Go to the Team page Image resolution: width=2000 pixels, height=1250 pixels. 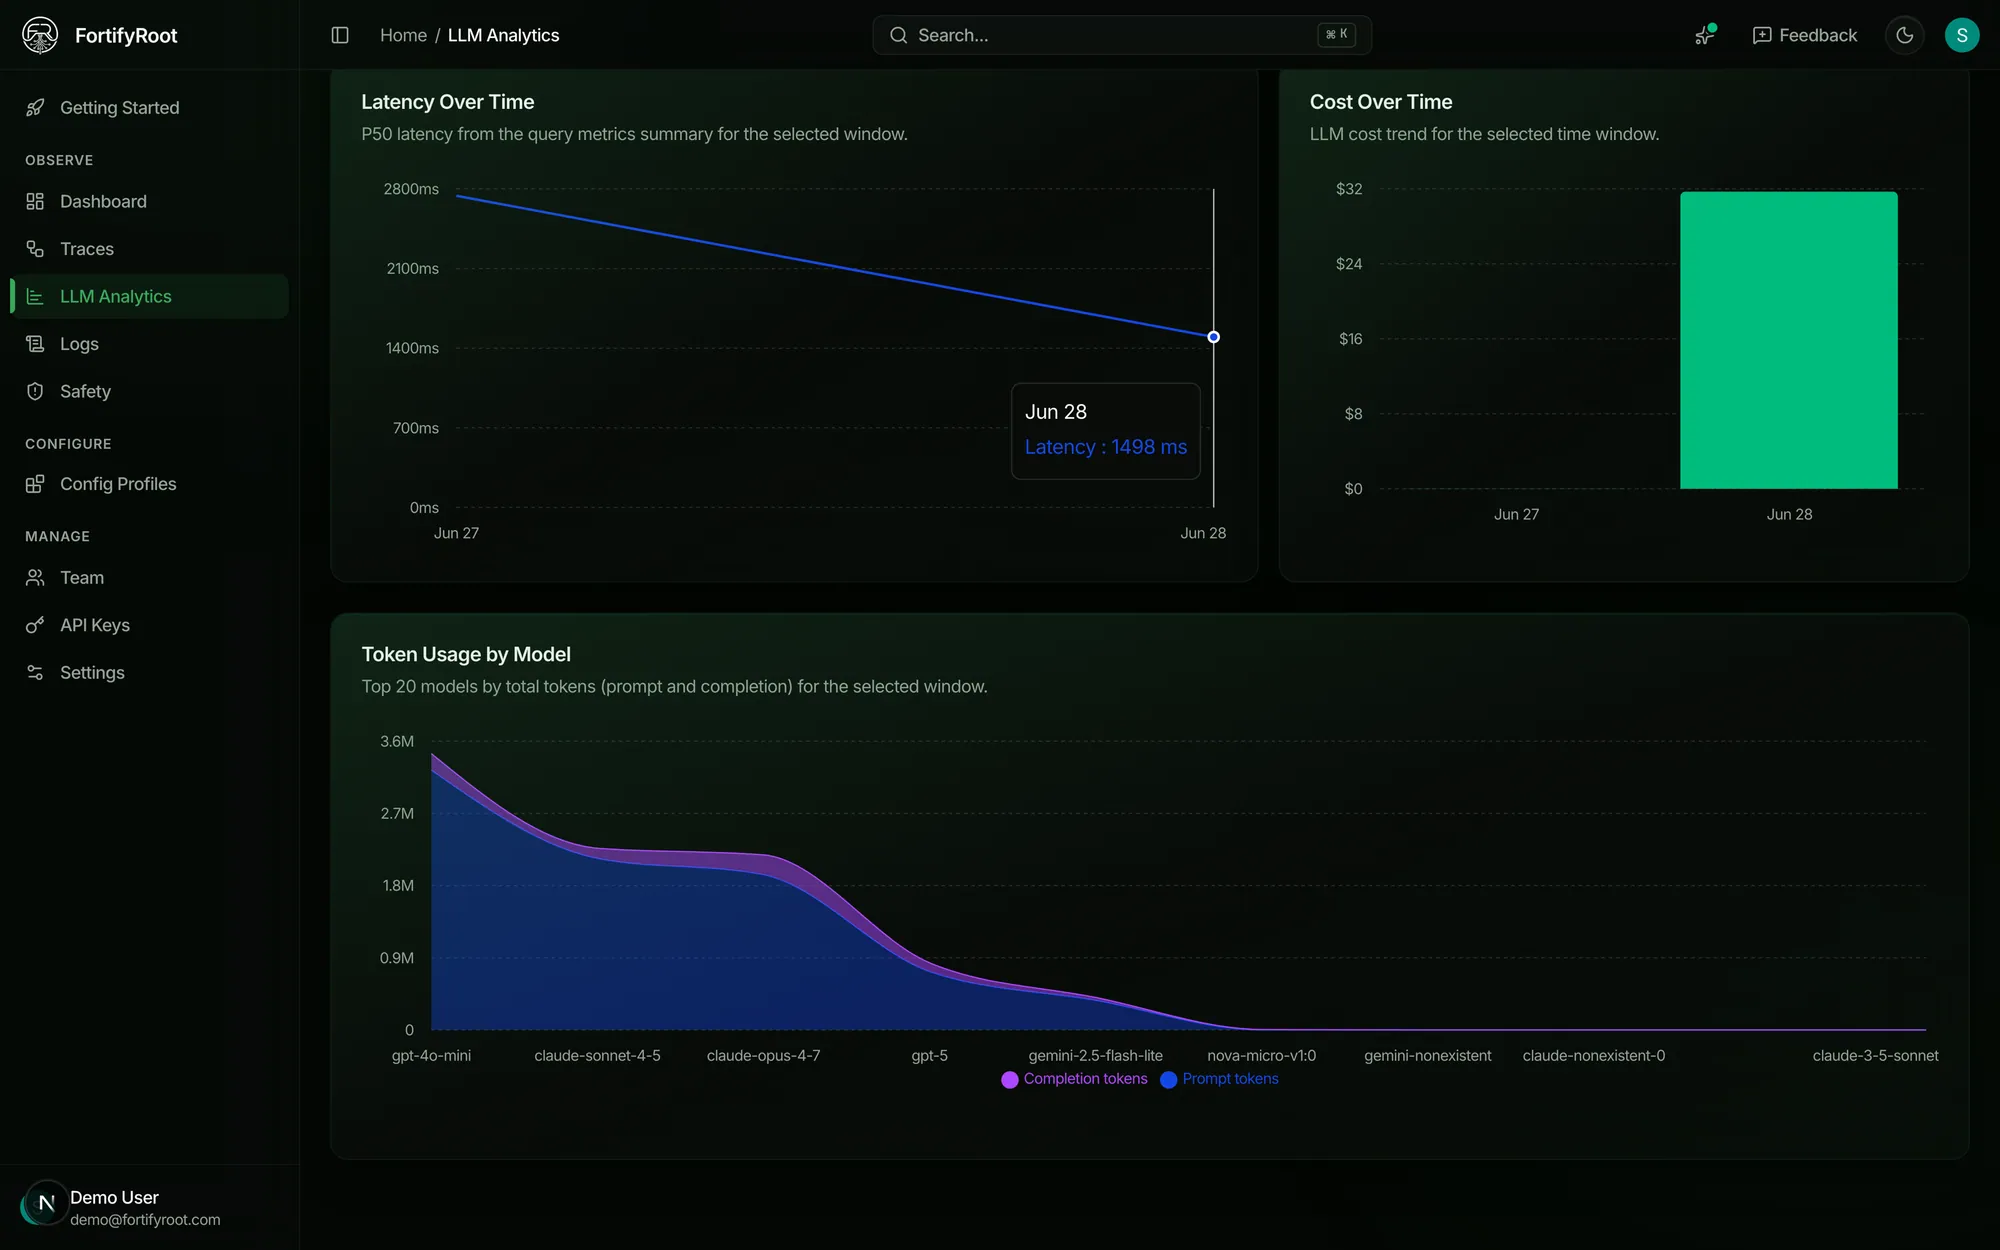point(150,577)
